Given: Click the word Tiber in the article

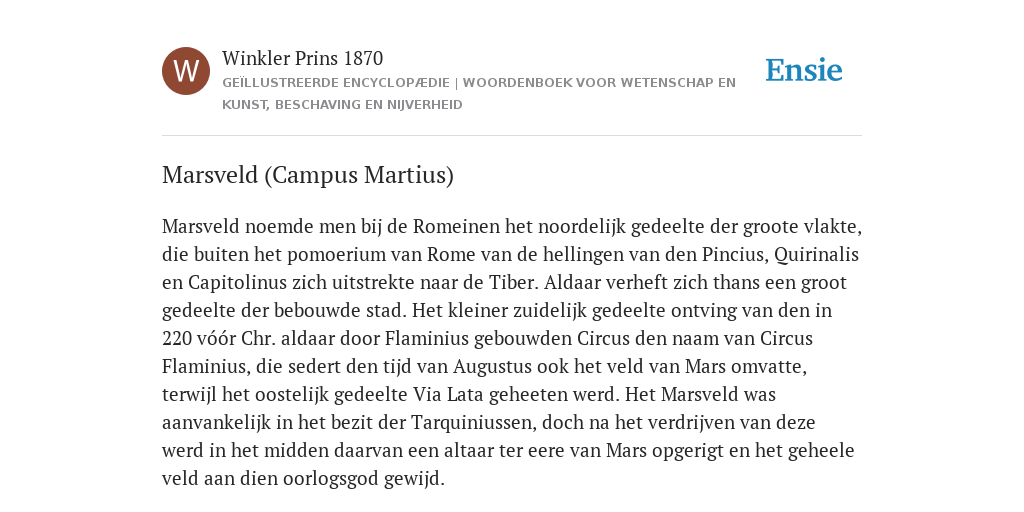Looking at the screenshot, I should tap(513, 283).
